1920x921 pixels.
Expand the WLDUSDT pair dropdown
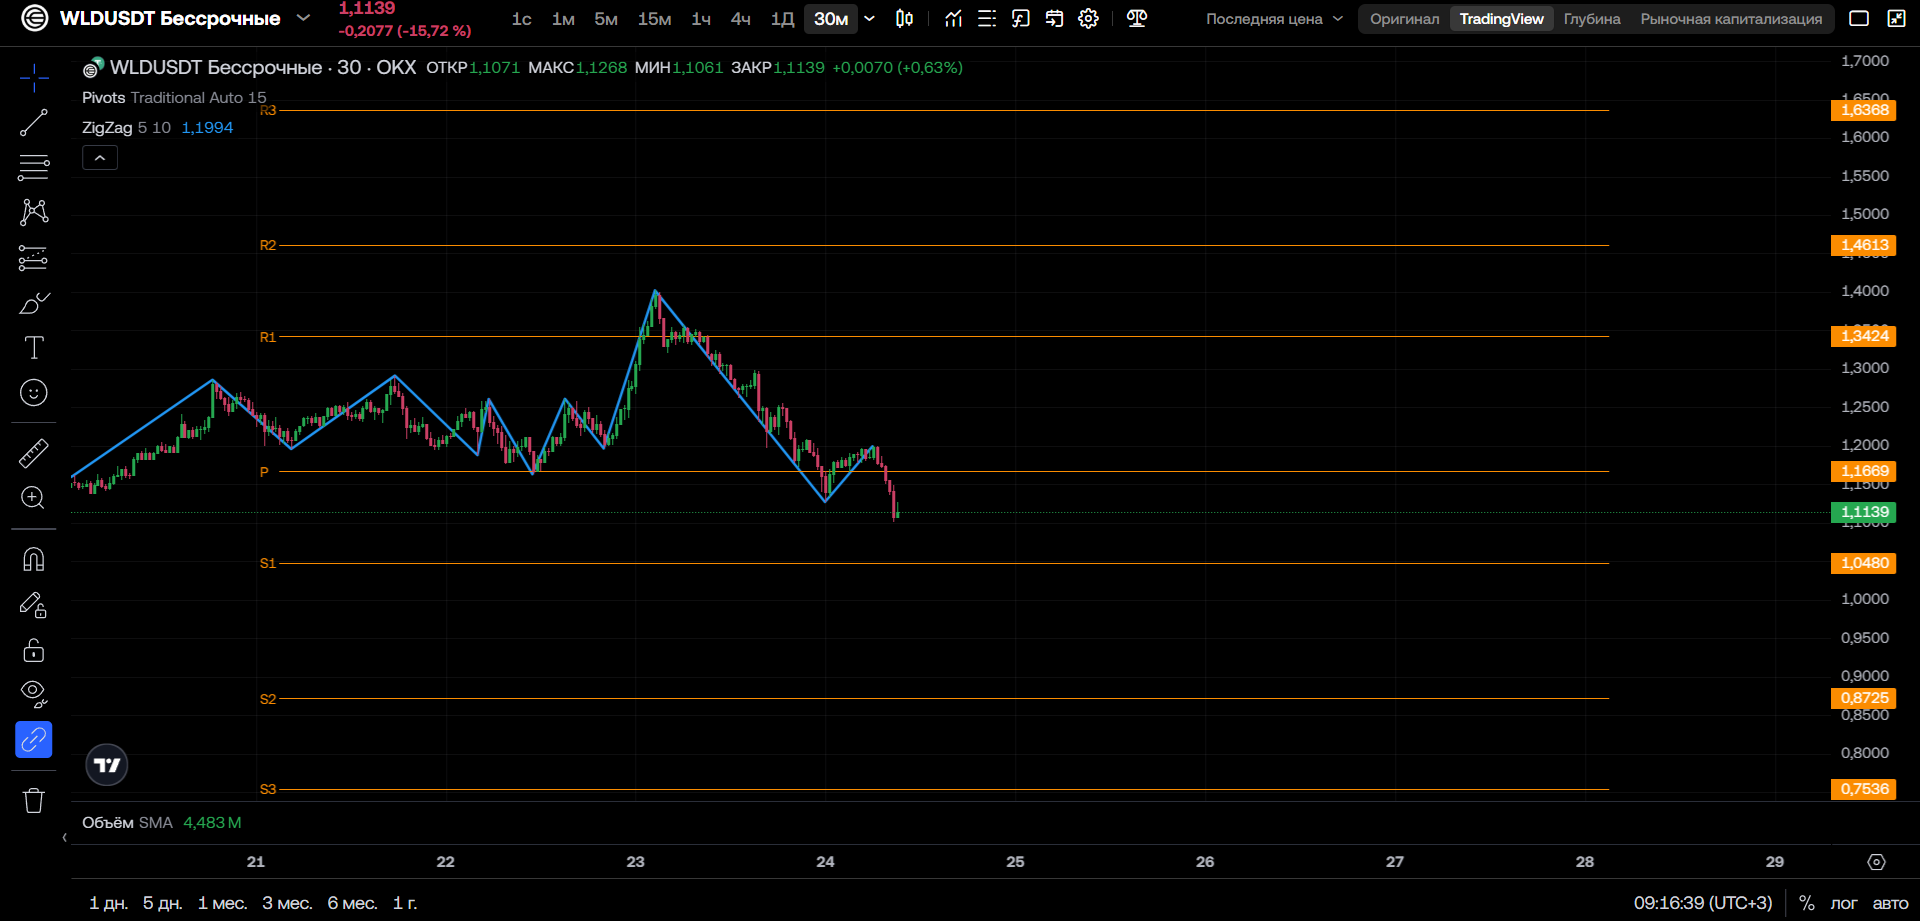click(304, 18)
